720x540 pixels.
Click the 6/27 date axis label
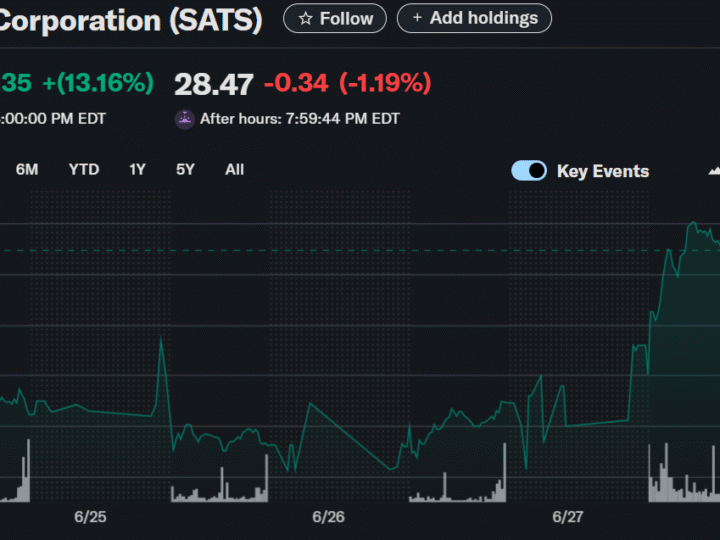568,517
